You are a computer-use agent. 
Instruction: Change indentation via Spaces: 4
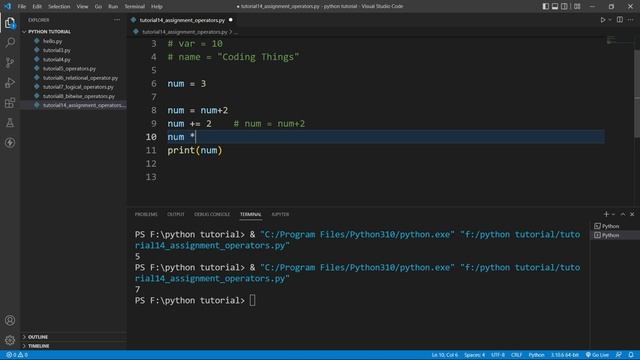coord(474,355)
